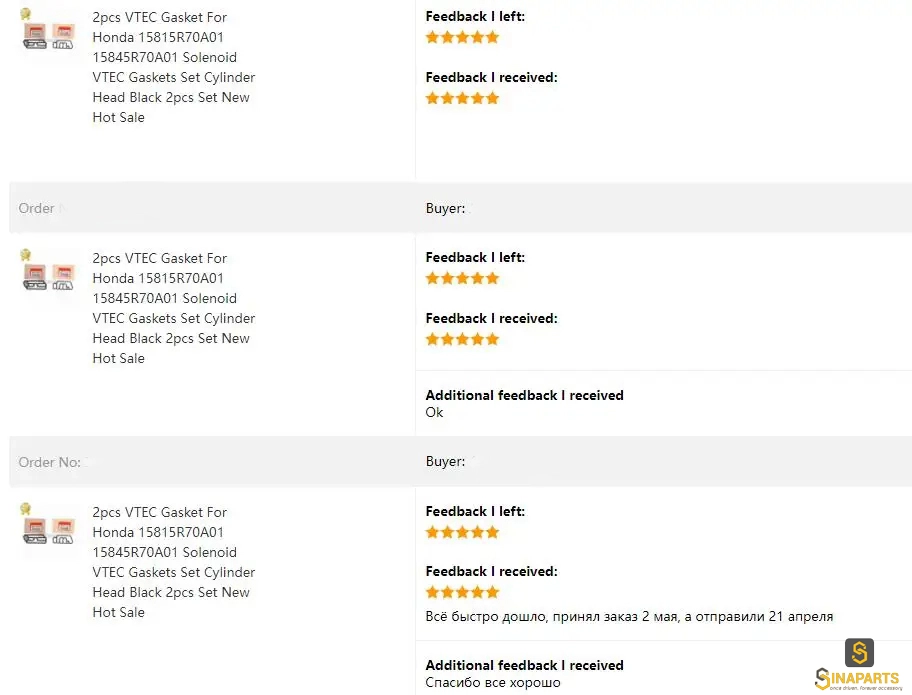The height and width of the screenshot is (695, 912).
Task: Click Buyer label in the middle order header
Action: 445,208
